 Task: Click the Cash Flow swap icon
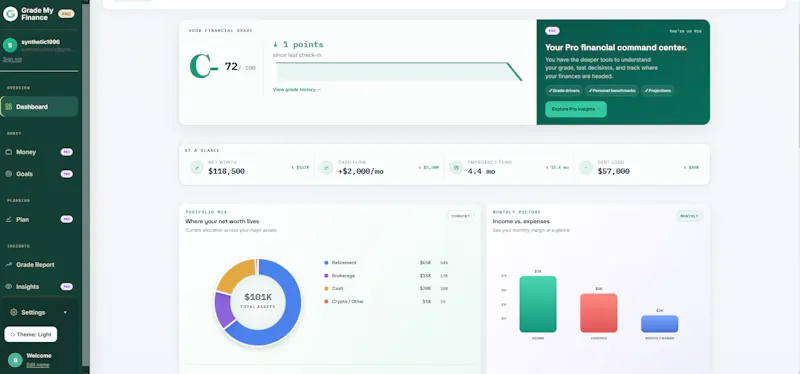(326, 167)
